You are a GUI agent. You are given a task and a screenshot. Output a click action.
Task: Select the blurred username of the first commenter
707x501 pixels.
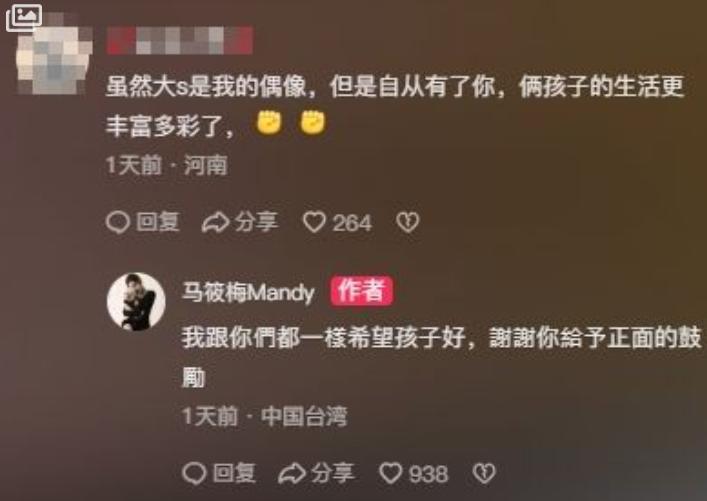179,41
